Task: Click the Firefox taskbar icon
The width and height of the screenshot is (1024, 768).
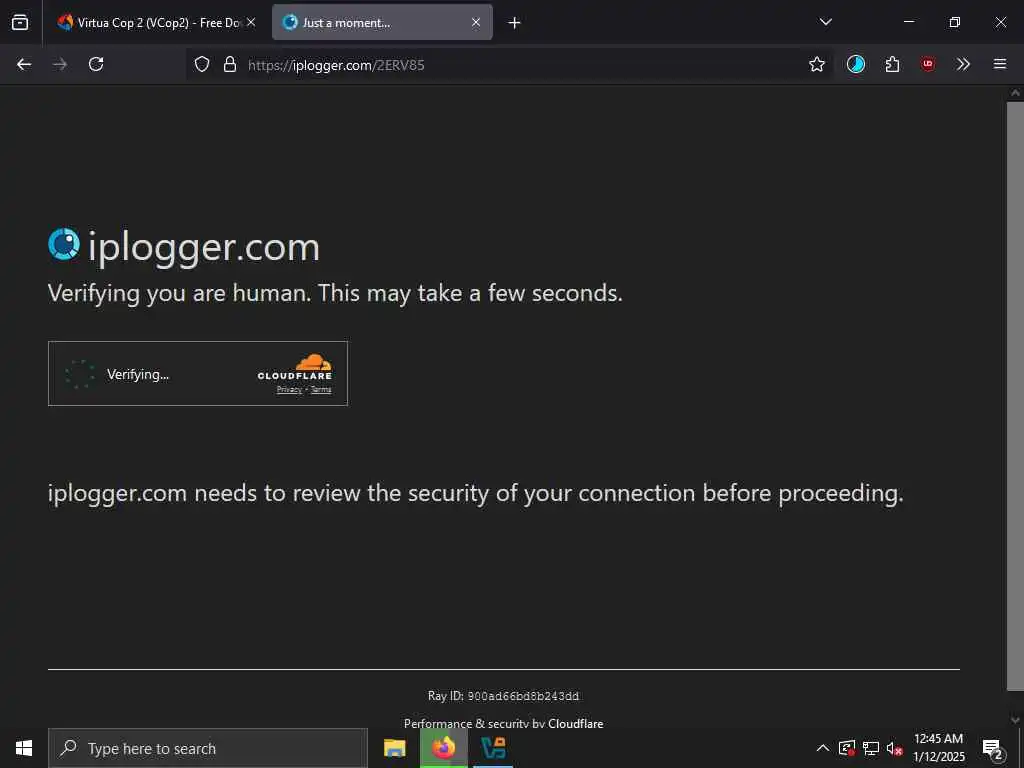Action: 443,748
